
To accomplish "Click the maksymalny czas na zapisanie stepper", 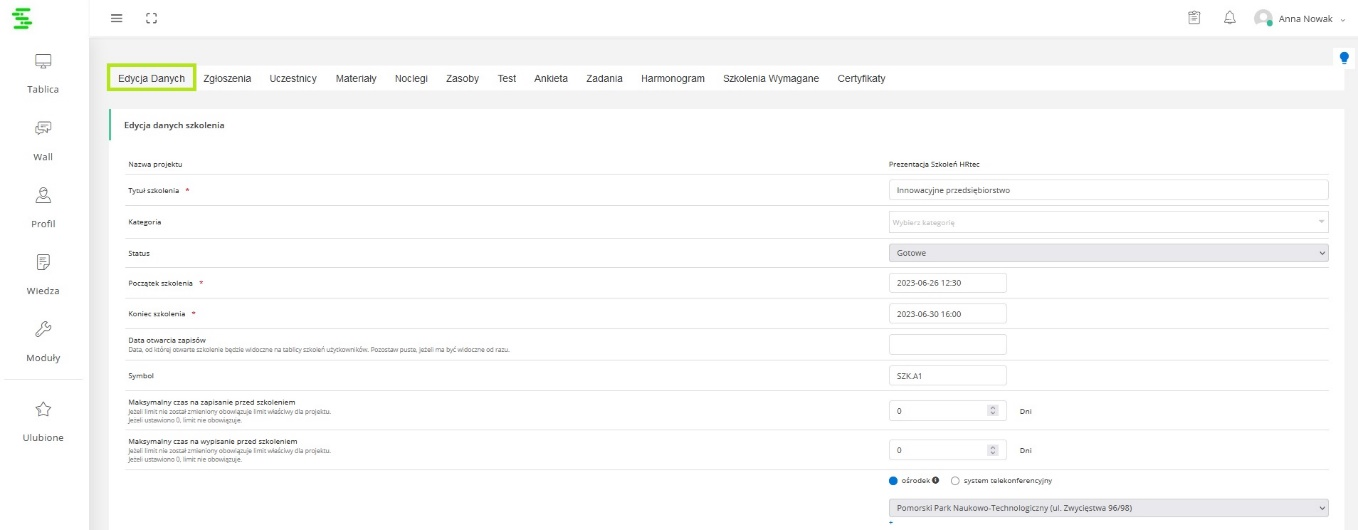I will click(992, 410).
